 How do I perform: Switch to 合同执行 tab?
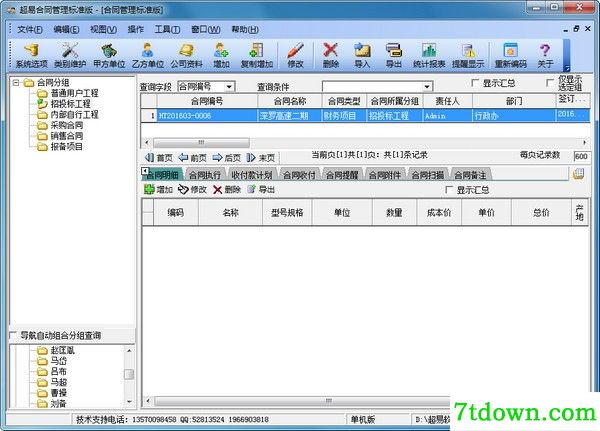pos(205,175)
